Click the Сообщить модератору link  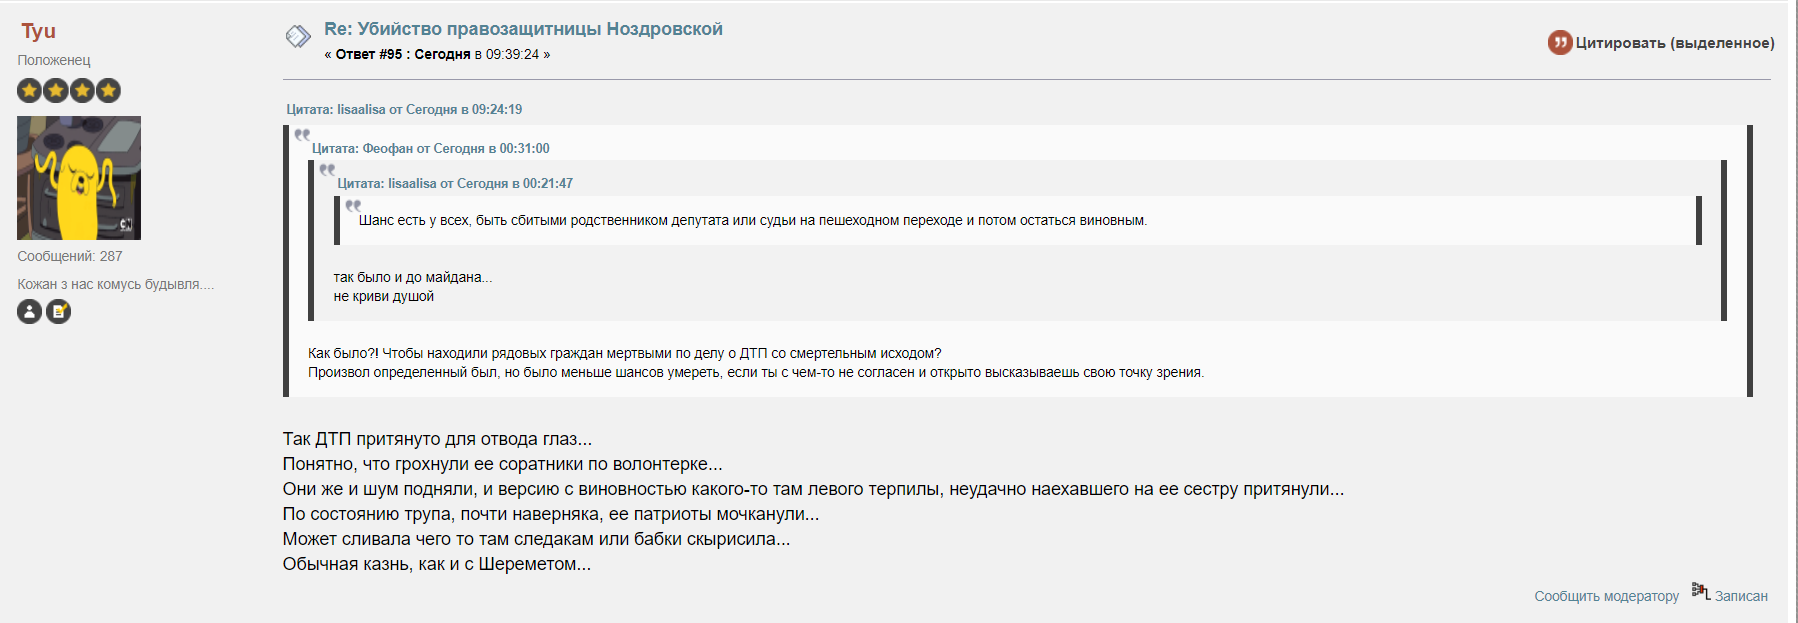click(x=1606, y=596)
